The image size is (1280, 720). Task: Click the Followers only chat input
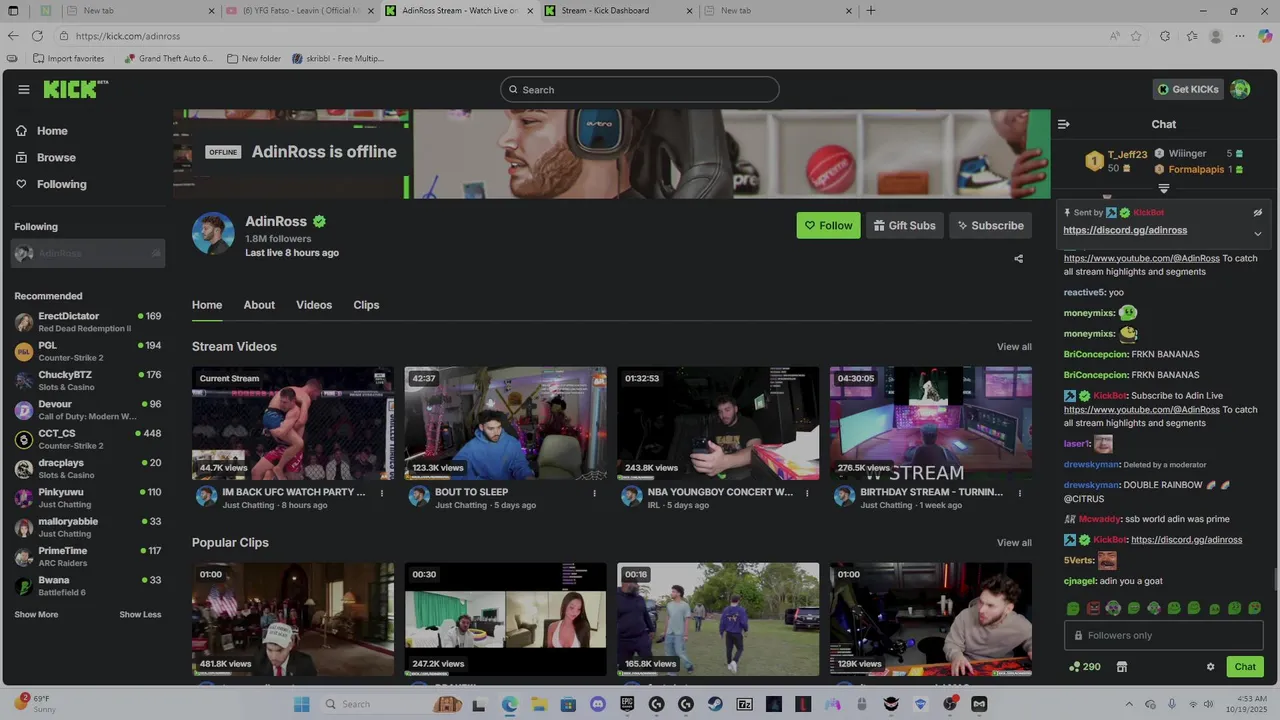[x=1164, y=635]
